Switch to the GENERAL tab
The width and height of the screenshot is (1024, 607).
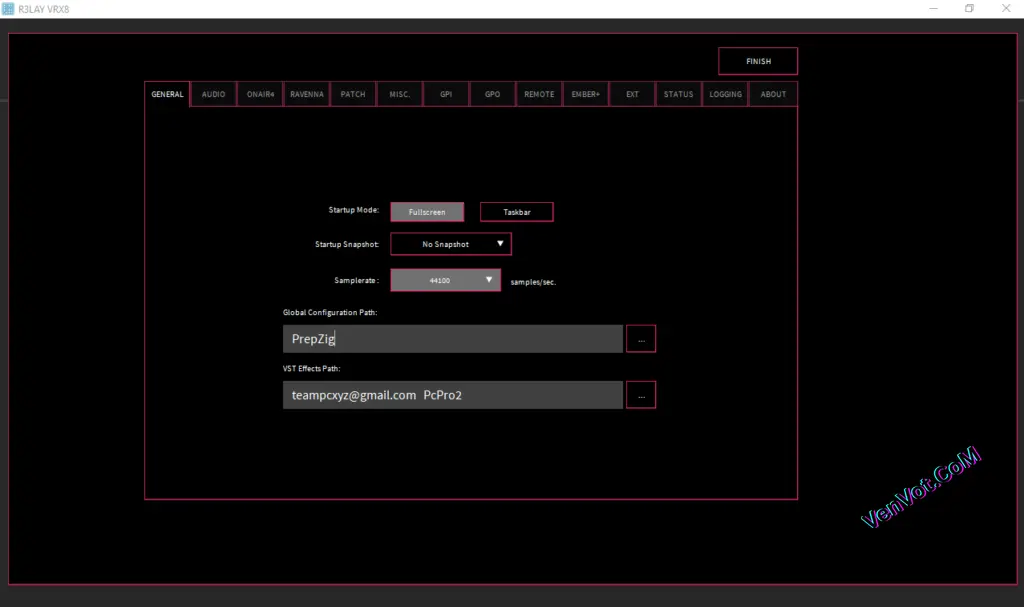(x=167, y=94)
